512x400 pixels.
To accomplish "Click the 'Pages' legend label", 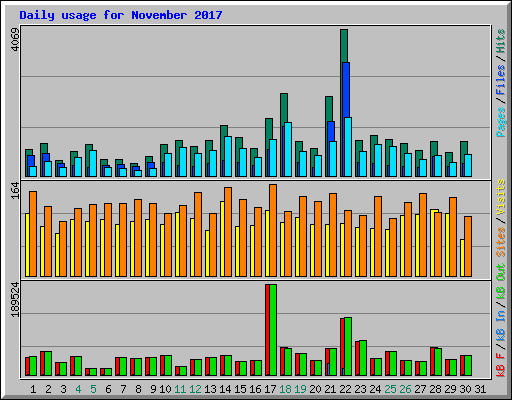I will click(501, 122).
